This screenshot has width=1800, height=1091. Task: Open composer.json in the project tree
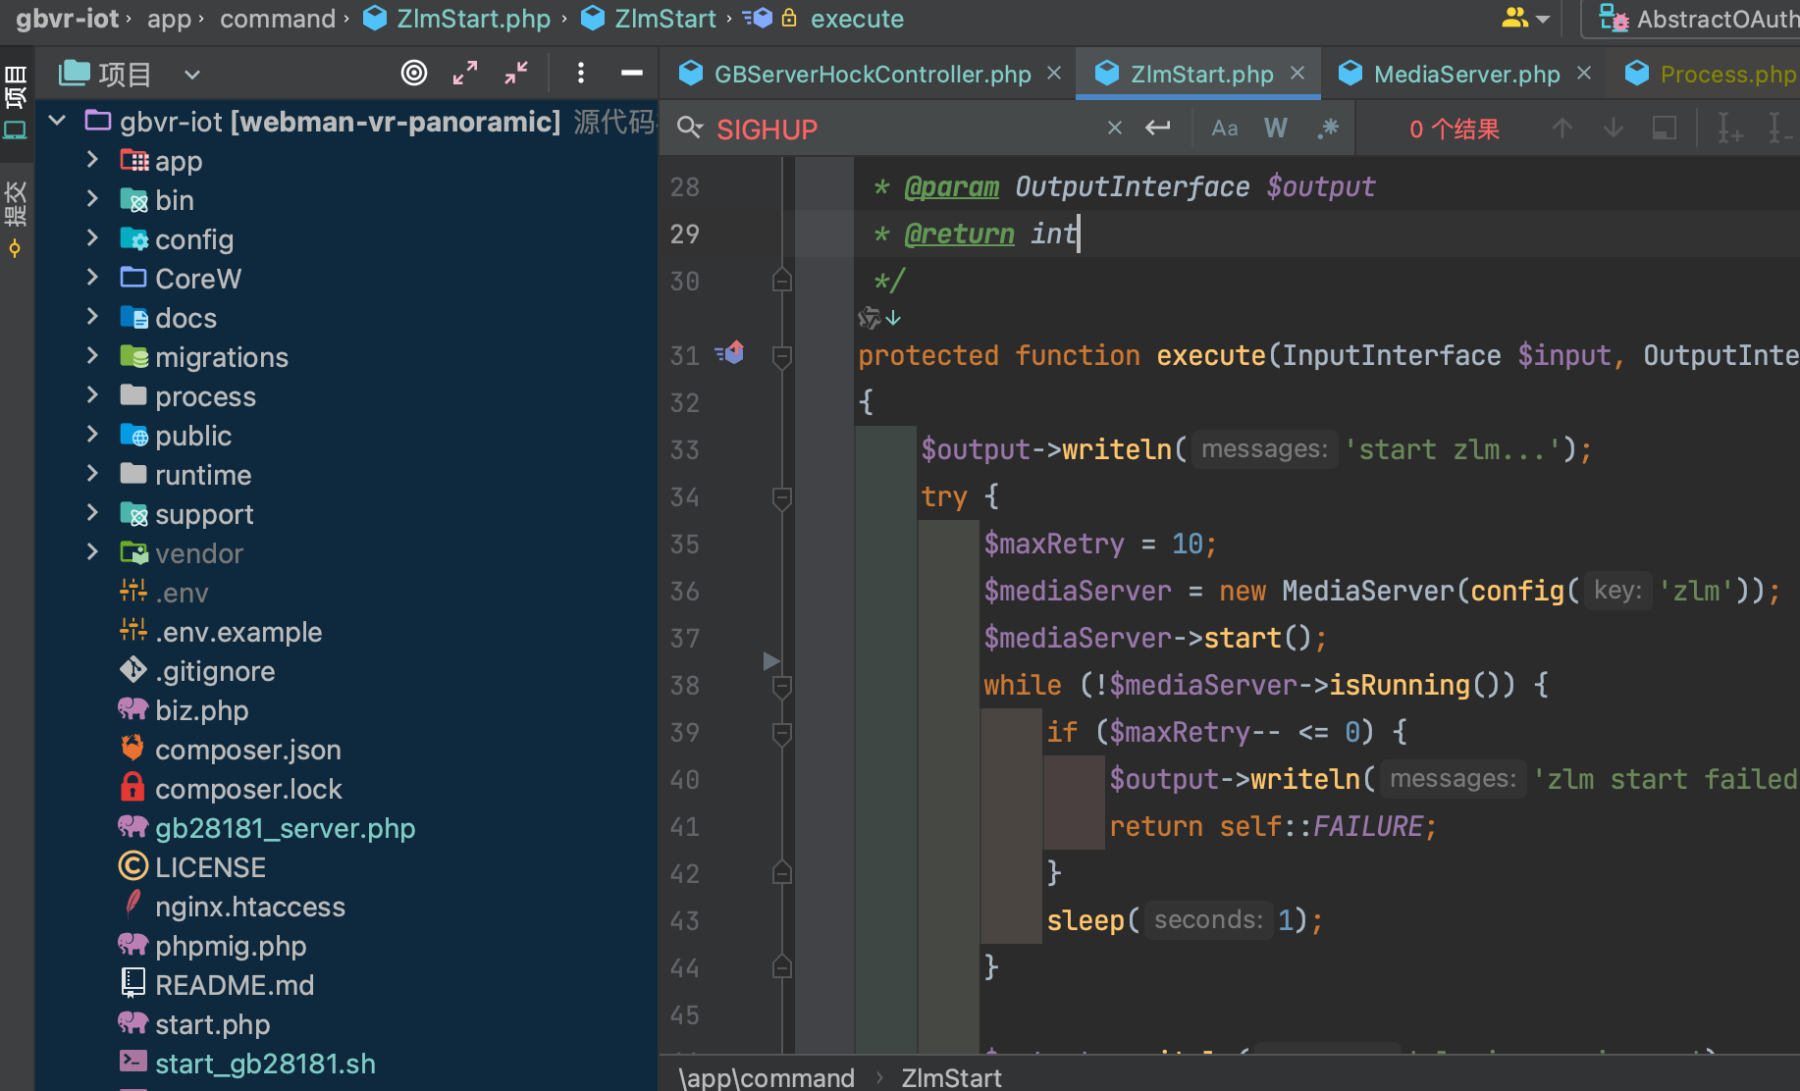coord(247,750)
